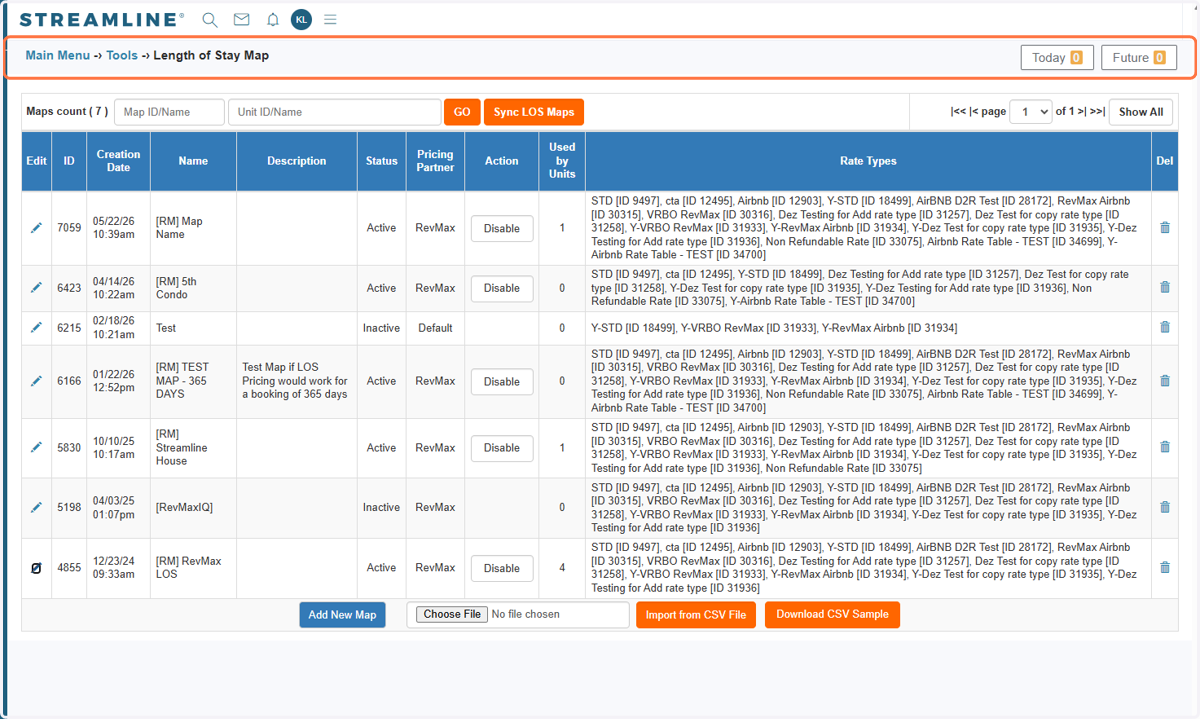
Task: Click the Inactive status of map 6215
Action: pos(381,328)
